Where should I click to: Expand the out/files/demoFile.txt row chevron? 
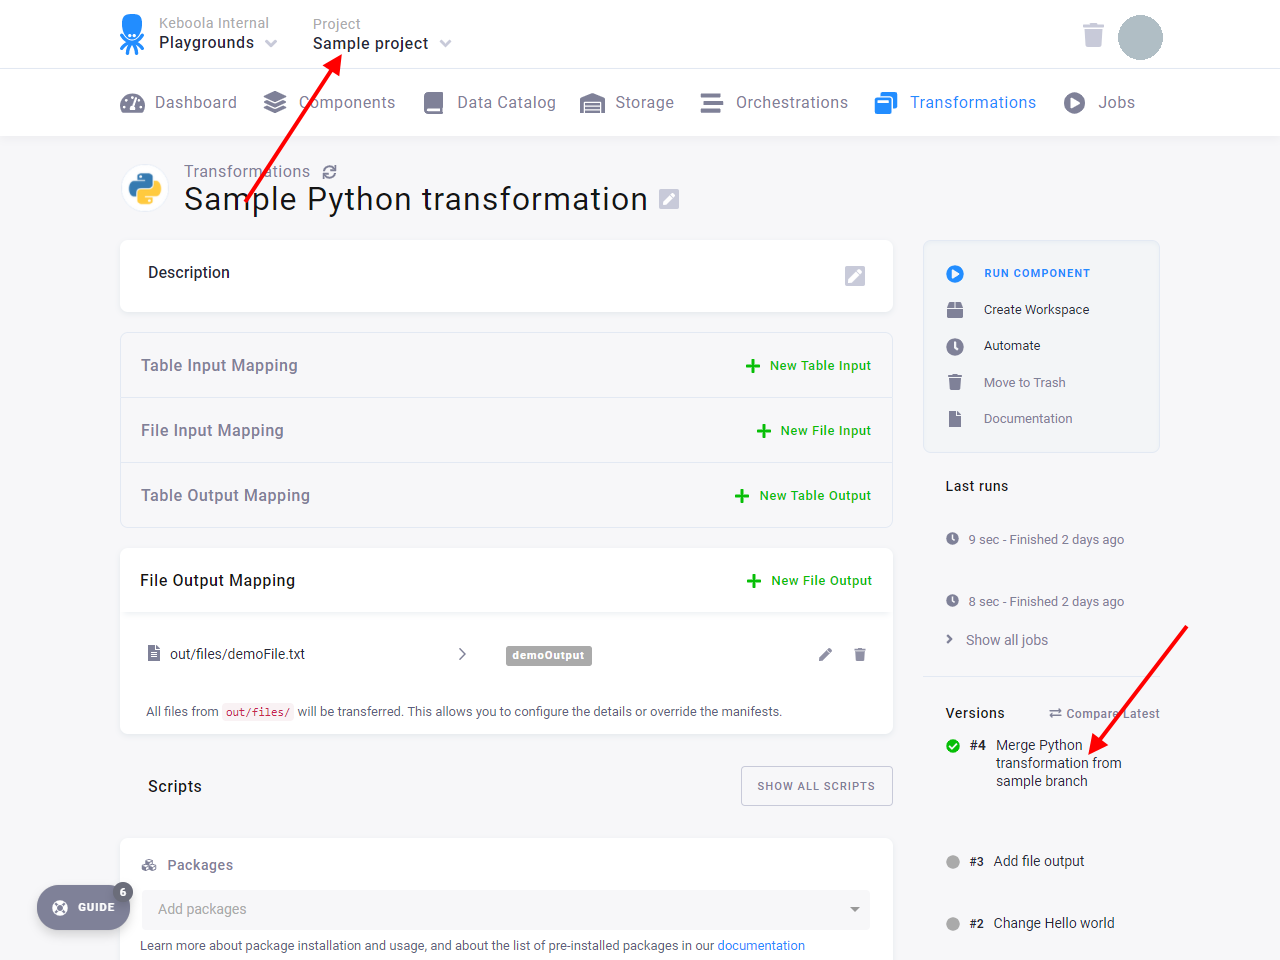(x=462, y=654)
